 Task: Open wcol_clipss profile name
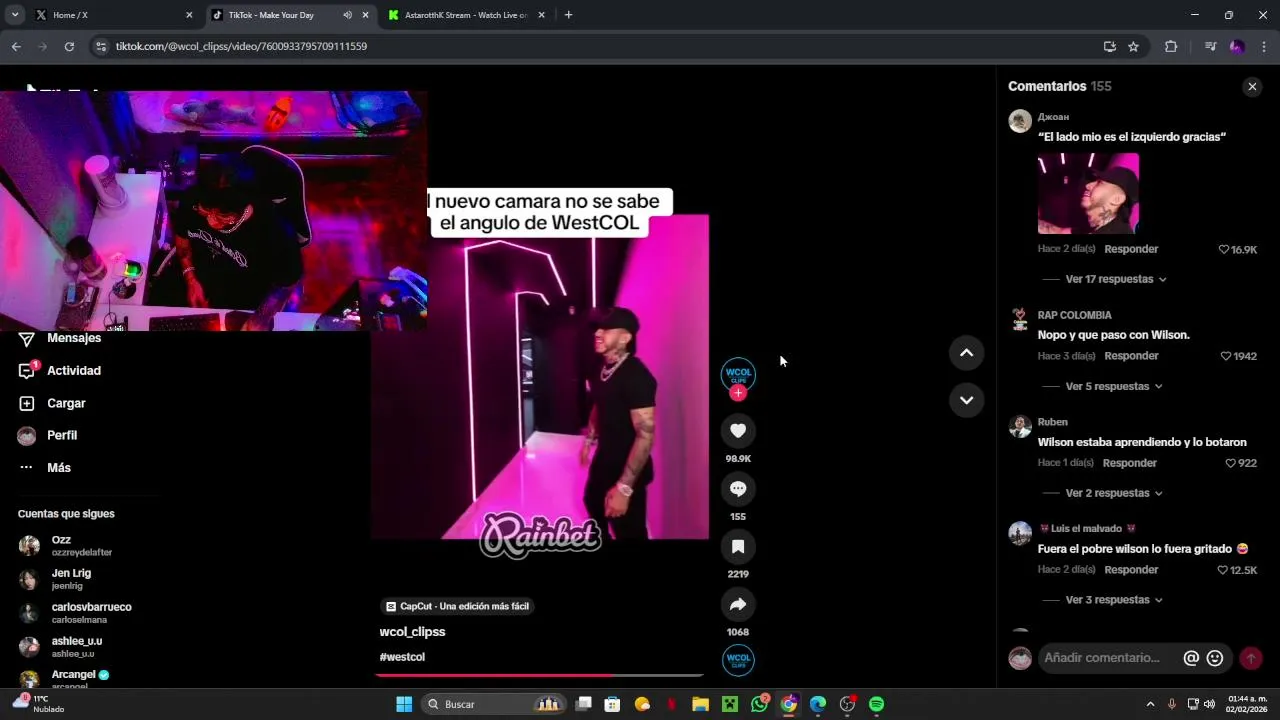point(412,632)
